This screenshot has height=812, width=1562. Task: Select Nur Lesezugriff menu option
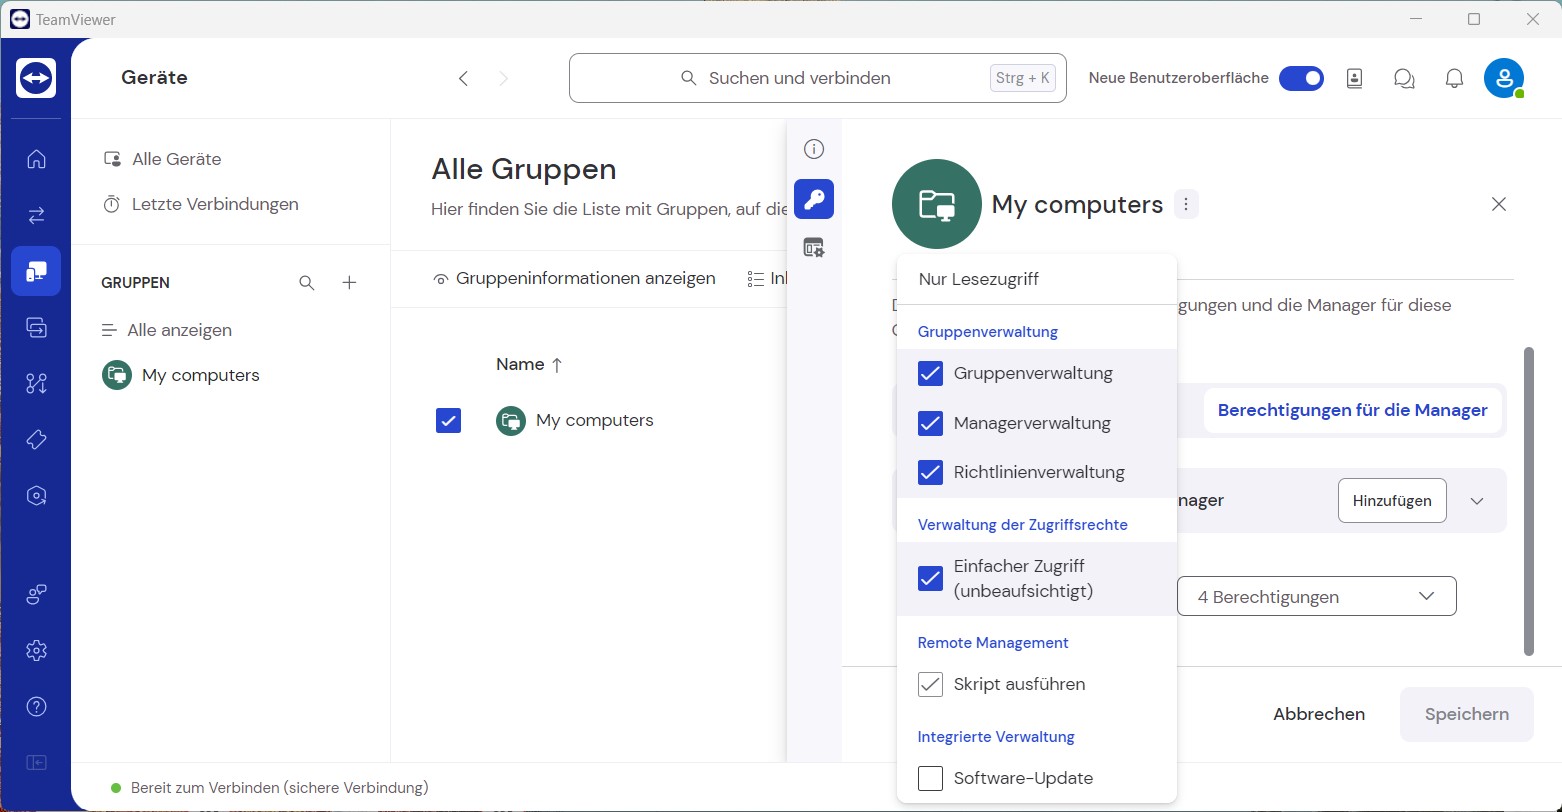(978, 279)
